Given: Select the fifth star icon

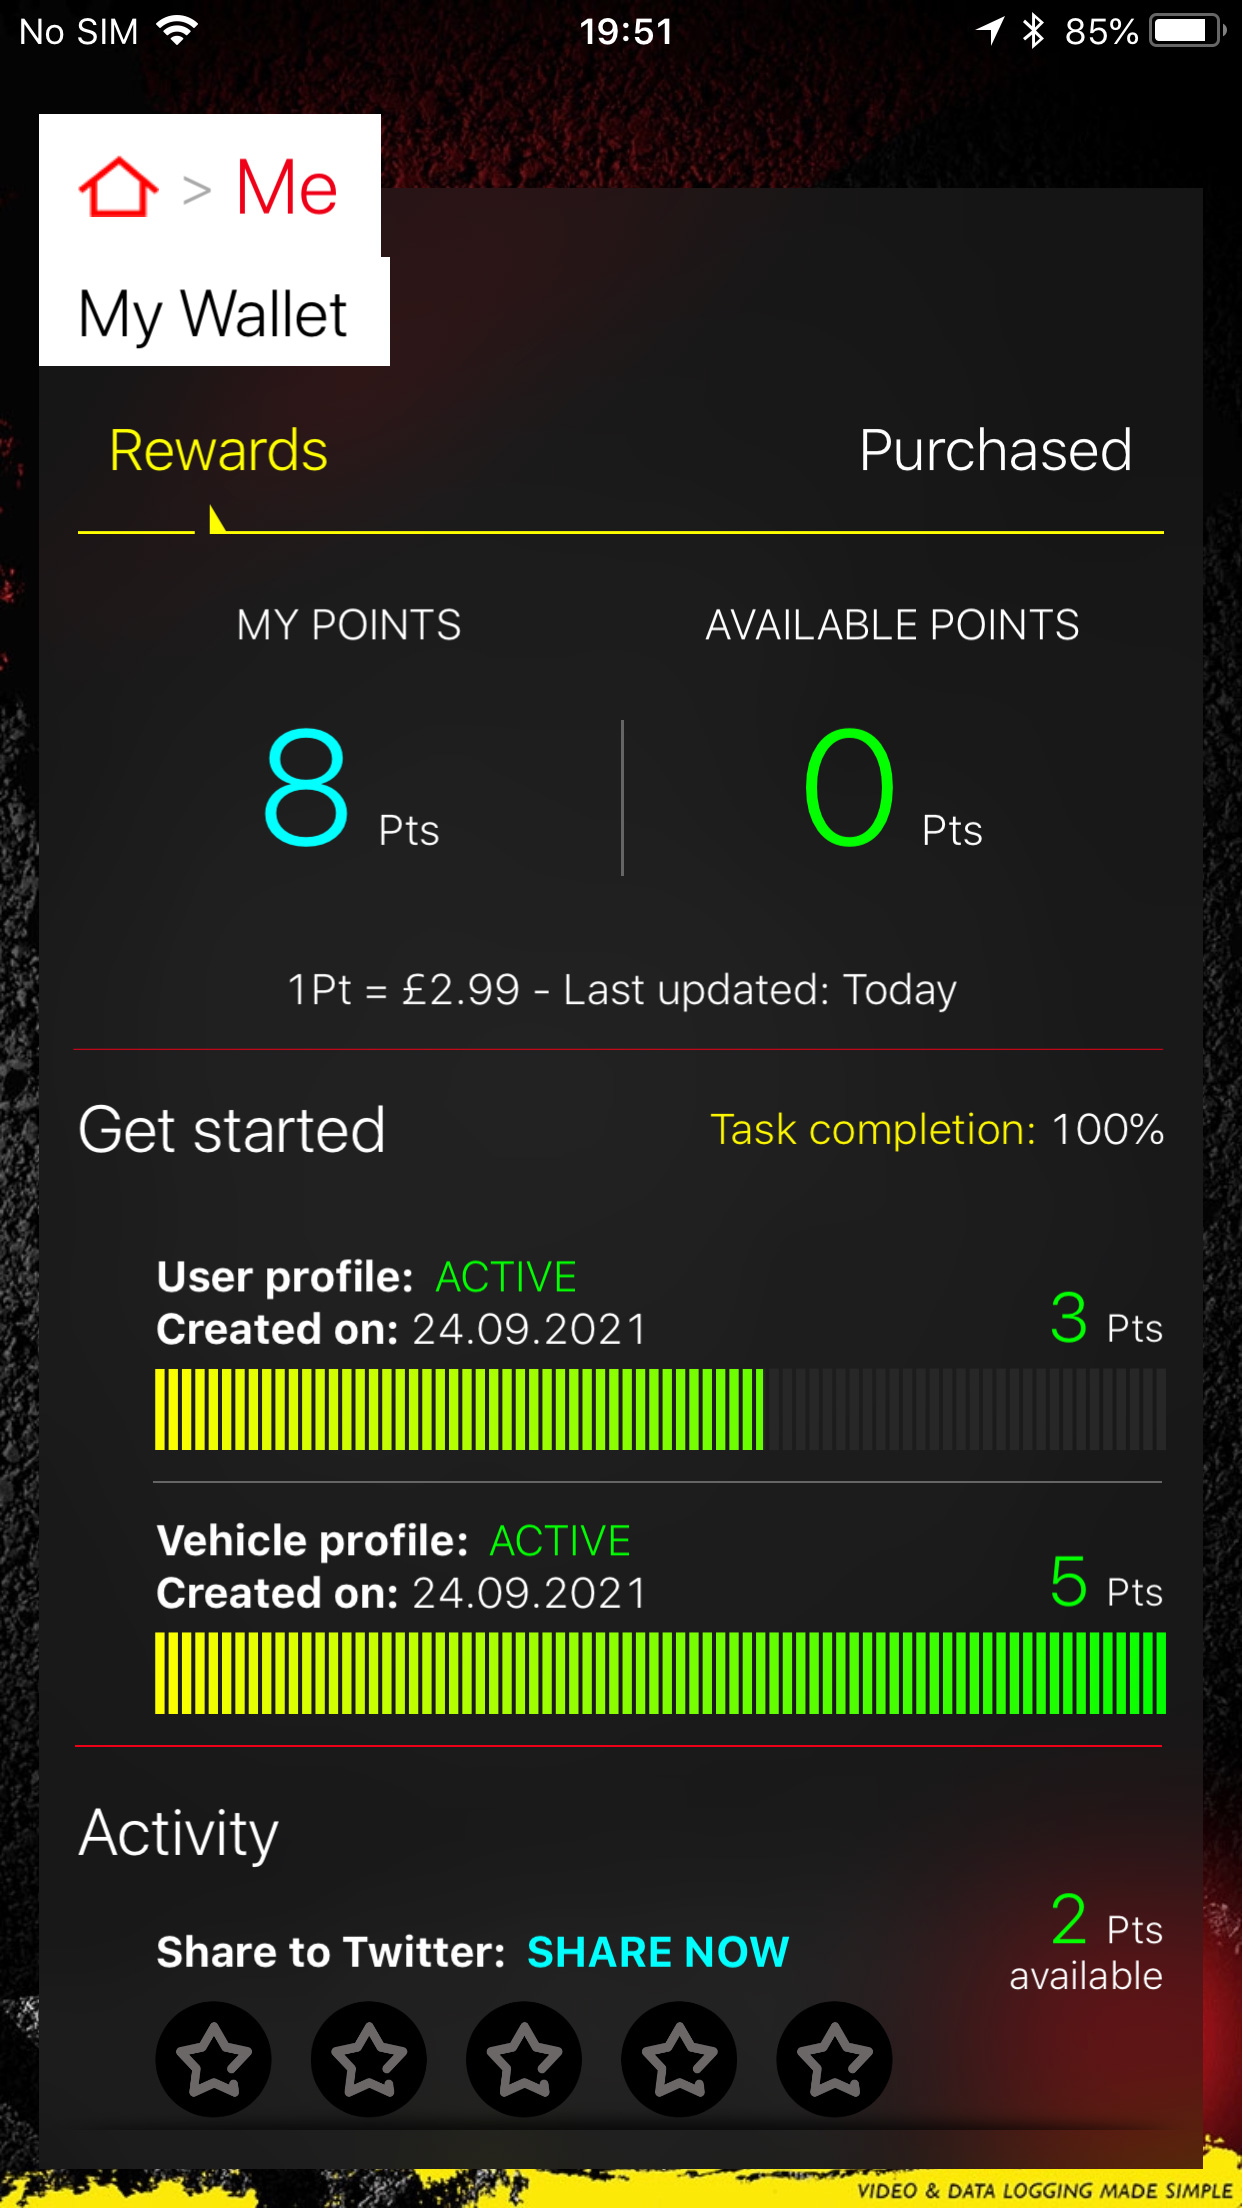Looking at the screenshot, I should click(x=834, y=2058).
